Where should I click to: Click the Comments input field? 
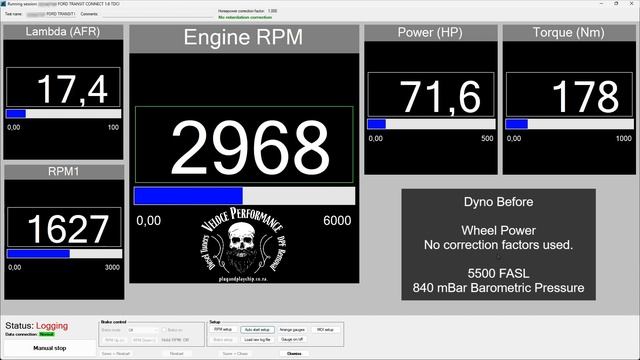click(157, 14)
